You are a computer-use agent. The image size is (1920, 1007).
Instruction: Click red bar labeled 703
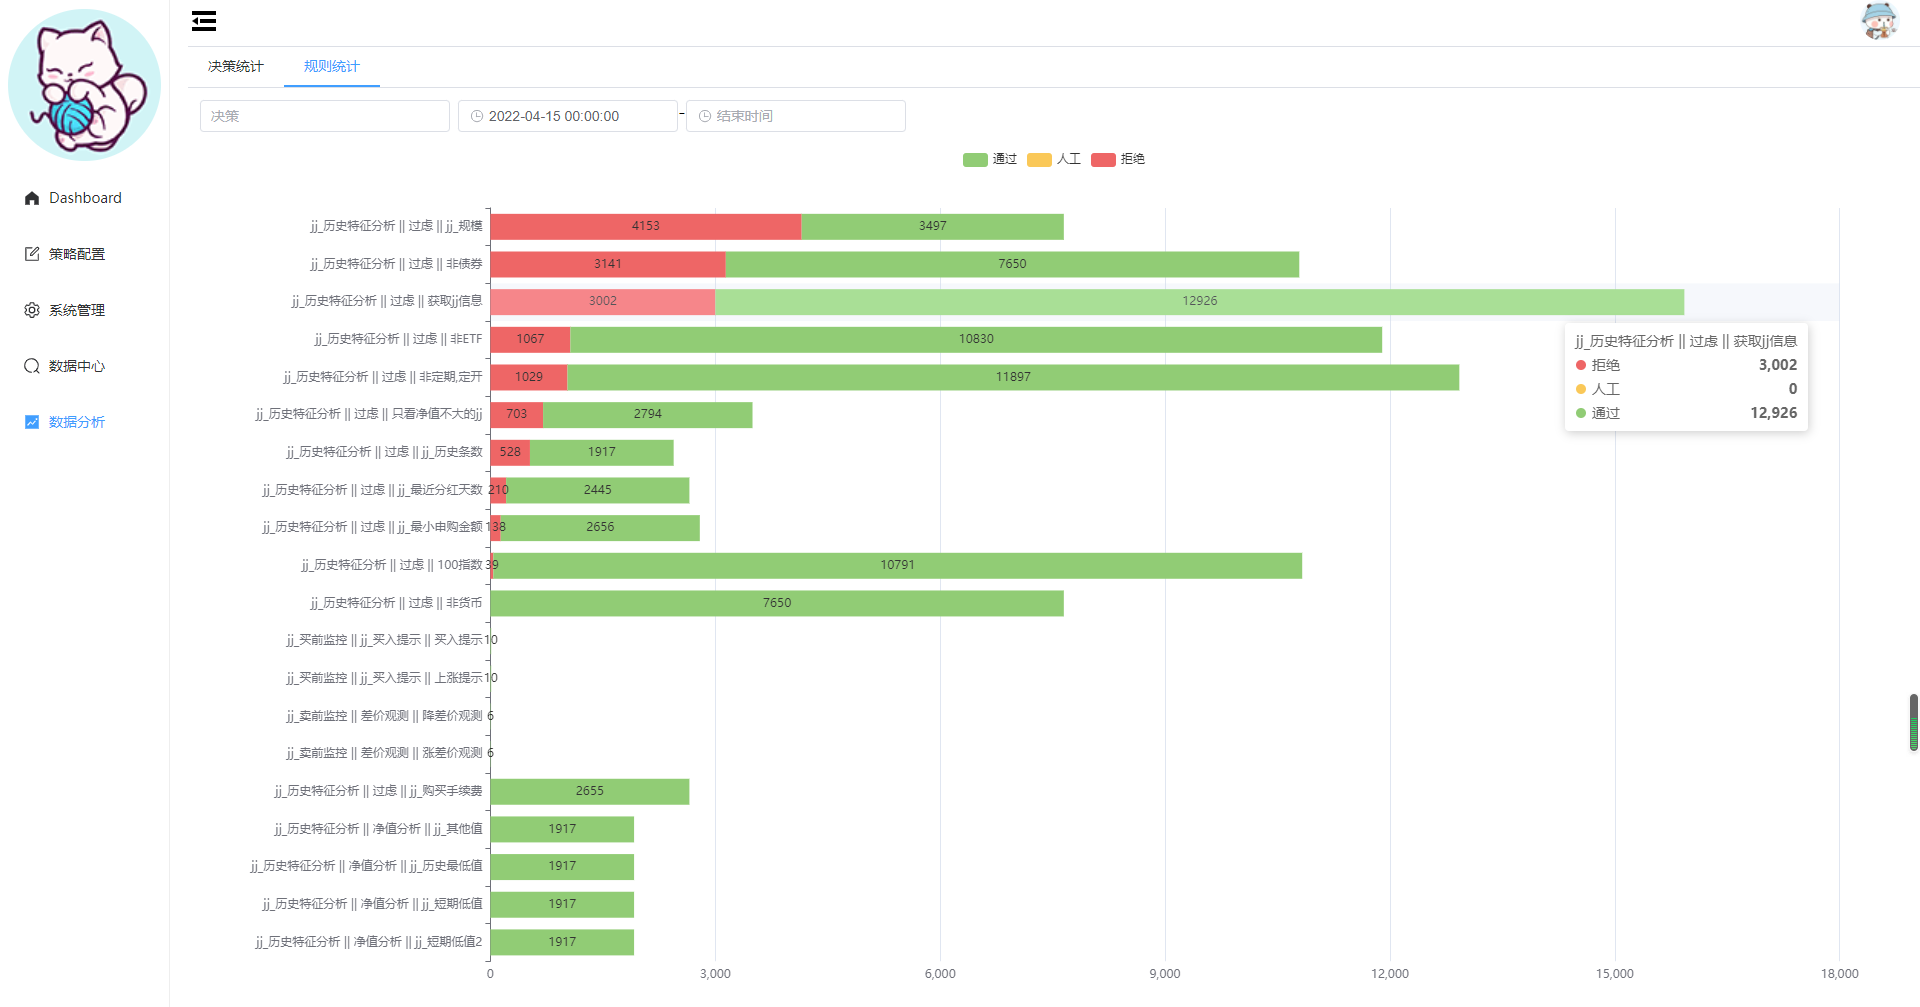tap(516, 415)
